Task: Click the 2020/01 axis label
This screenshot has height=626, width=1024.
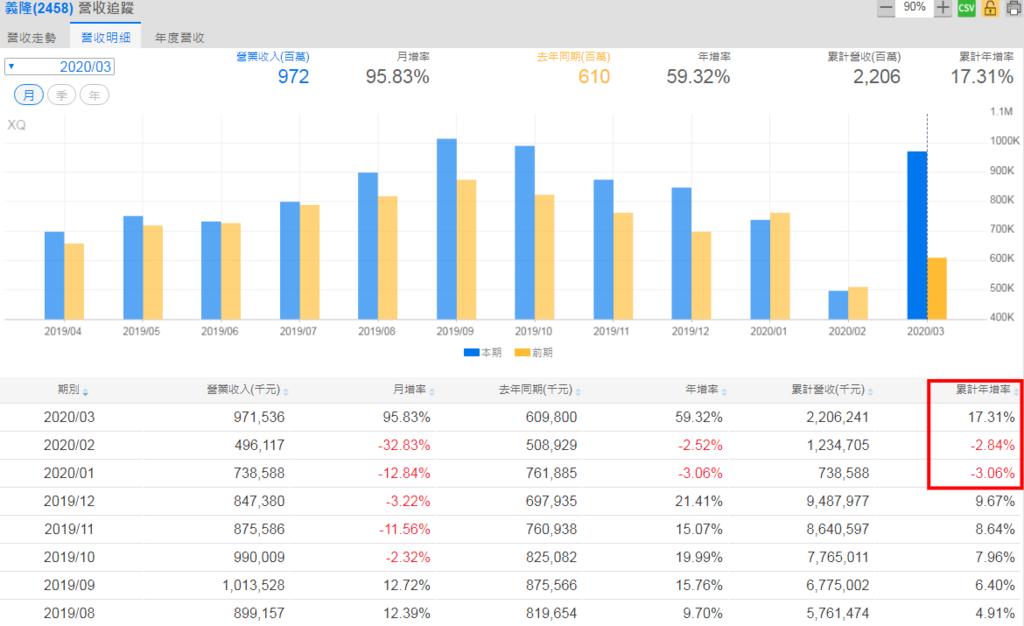Action: 769,332
